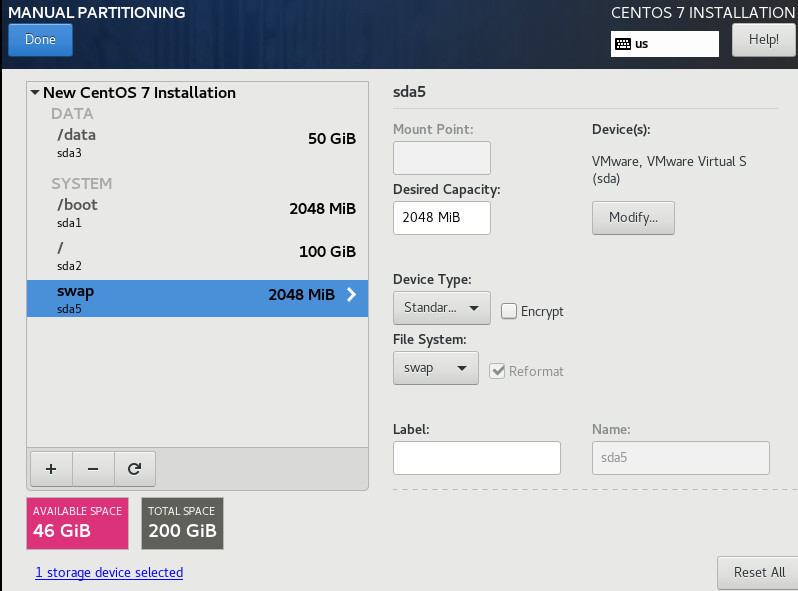This screenshot has height=591, width=798.
Task: Enable the Encrypt checkbox
Action: point(509,311)
